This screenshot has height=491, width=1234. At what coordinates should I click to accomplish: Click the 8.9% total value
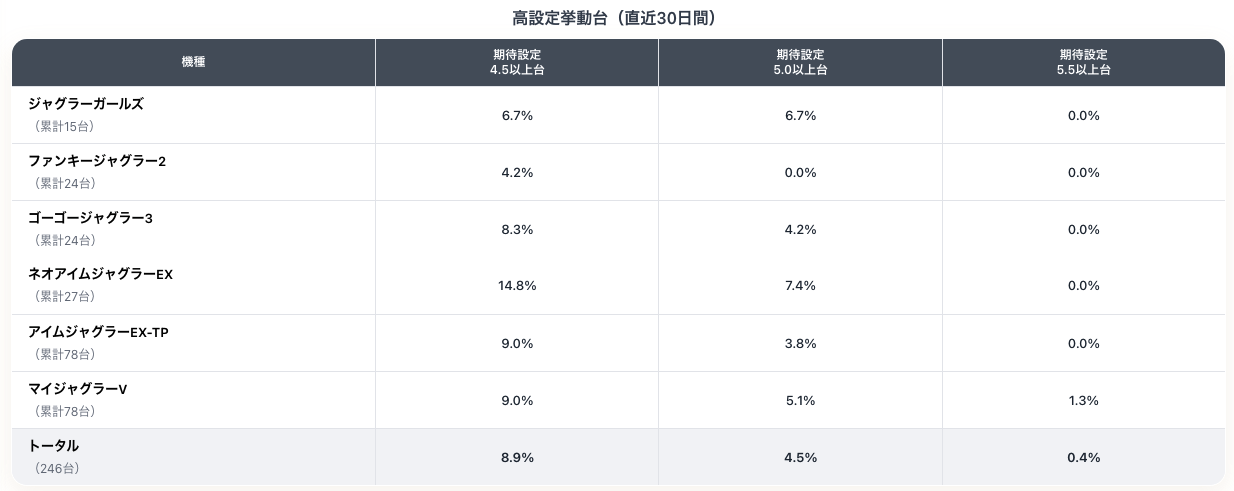tap(517, 458)
